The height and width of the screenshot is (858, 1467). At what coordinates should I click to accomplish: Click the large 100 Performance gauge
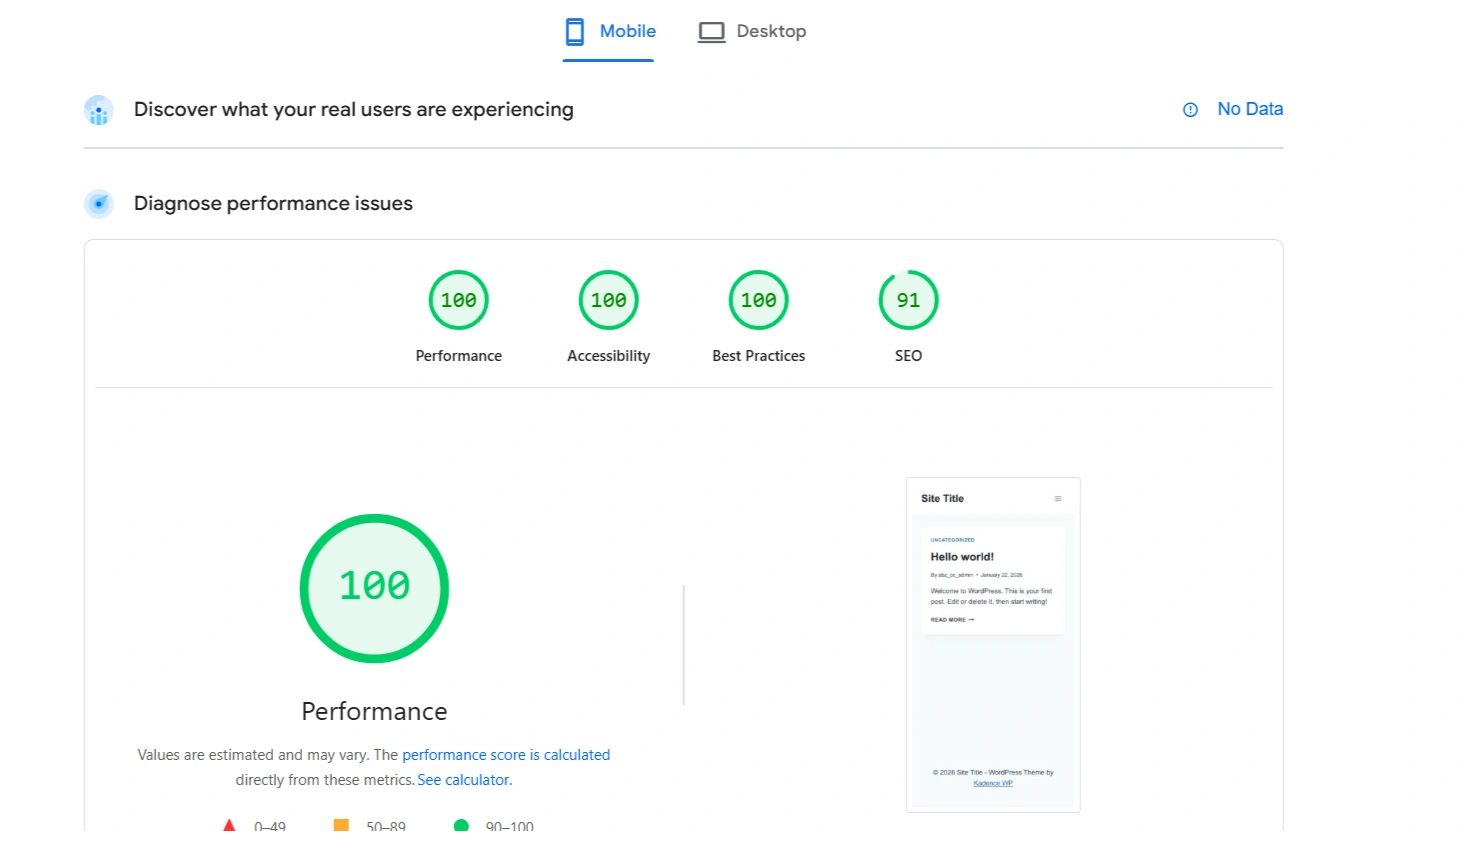click(374, 588)
